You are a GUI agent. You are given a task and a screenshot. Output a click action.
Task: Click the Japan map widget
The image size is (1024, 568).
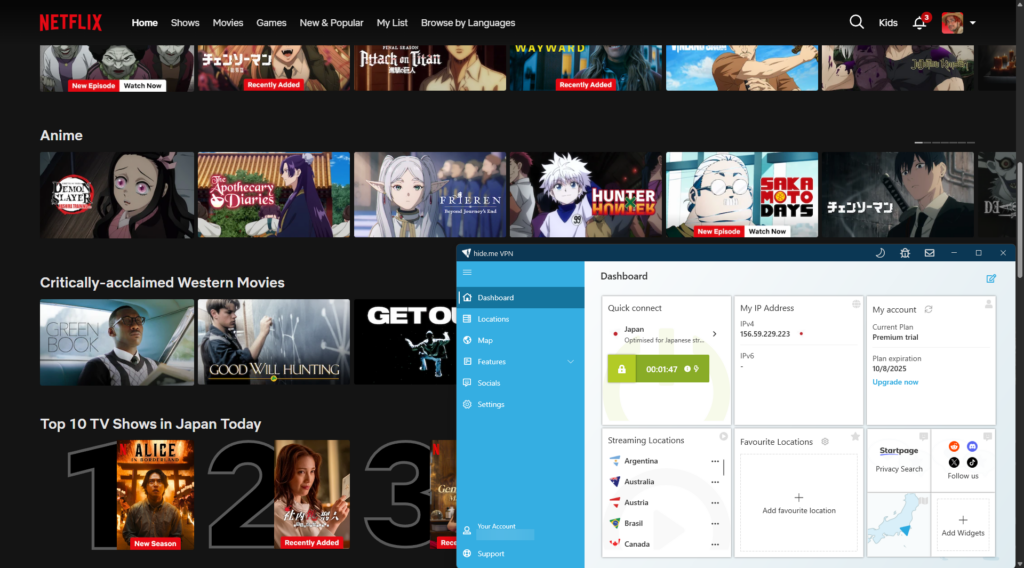[x=899, y=524]
